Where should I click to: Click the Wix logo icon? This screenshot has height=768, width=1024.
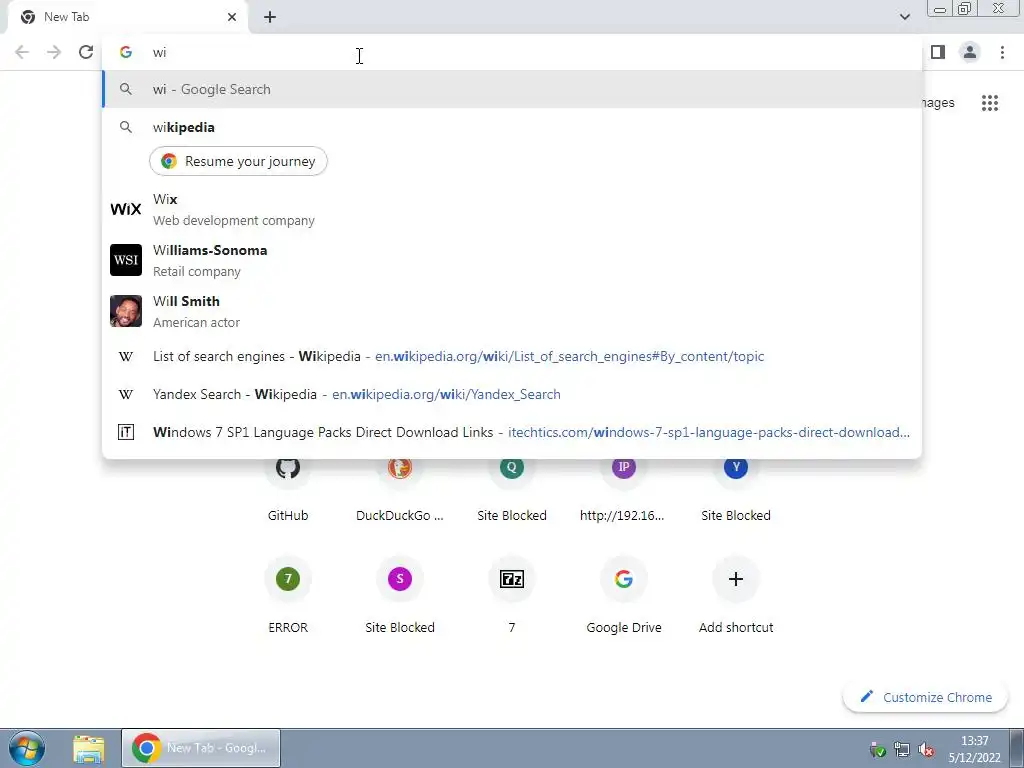coord(125,210)
